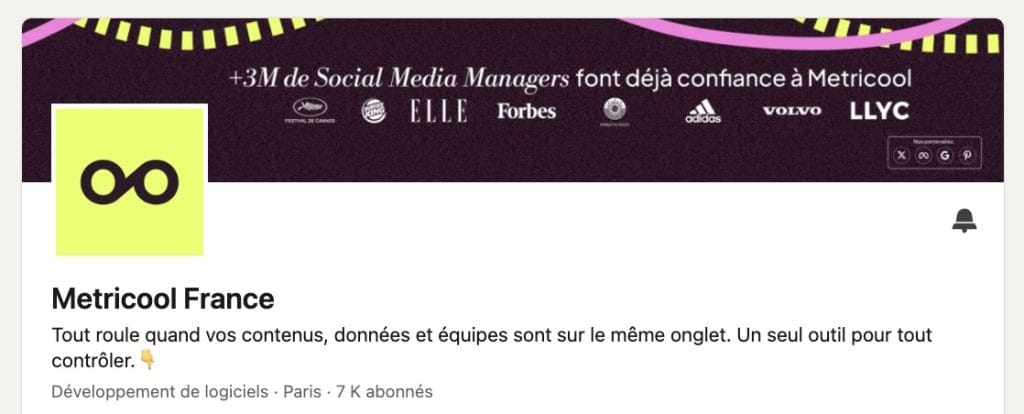This screenshot has width=1024, height=414.
Task: Click the pointing-down hand emoji in tagline
Action: (148, 360)
